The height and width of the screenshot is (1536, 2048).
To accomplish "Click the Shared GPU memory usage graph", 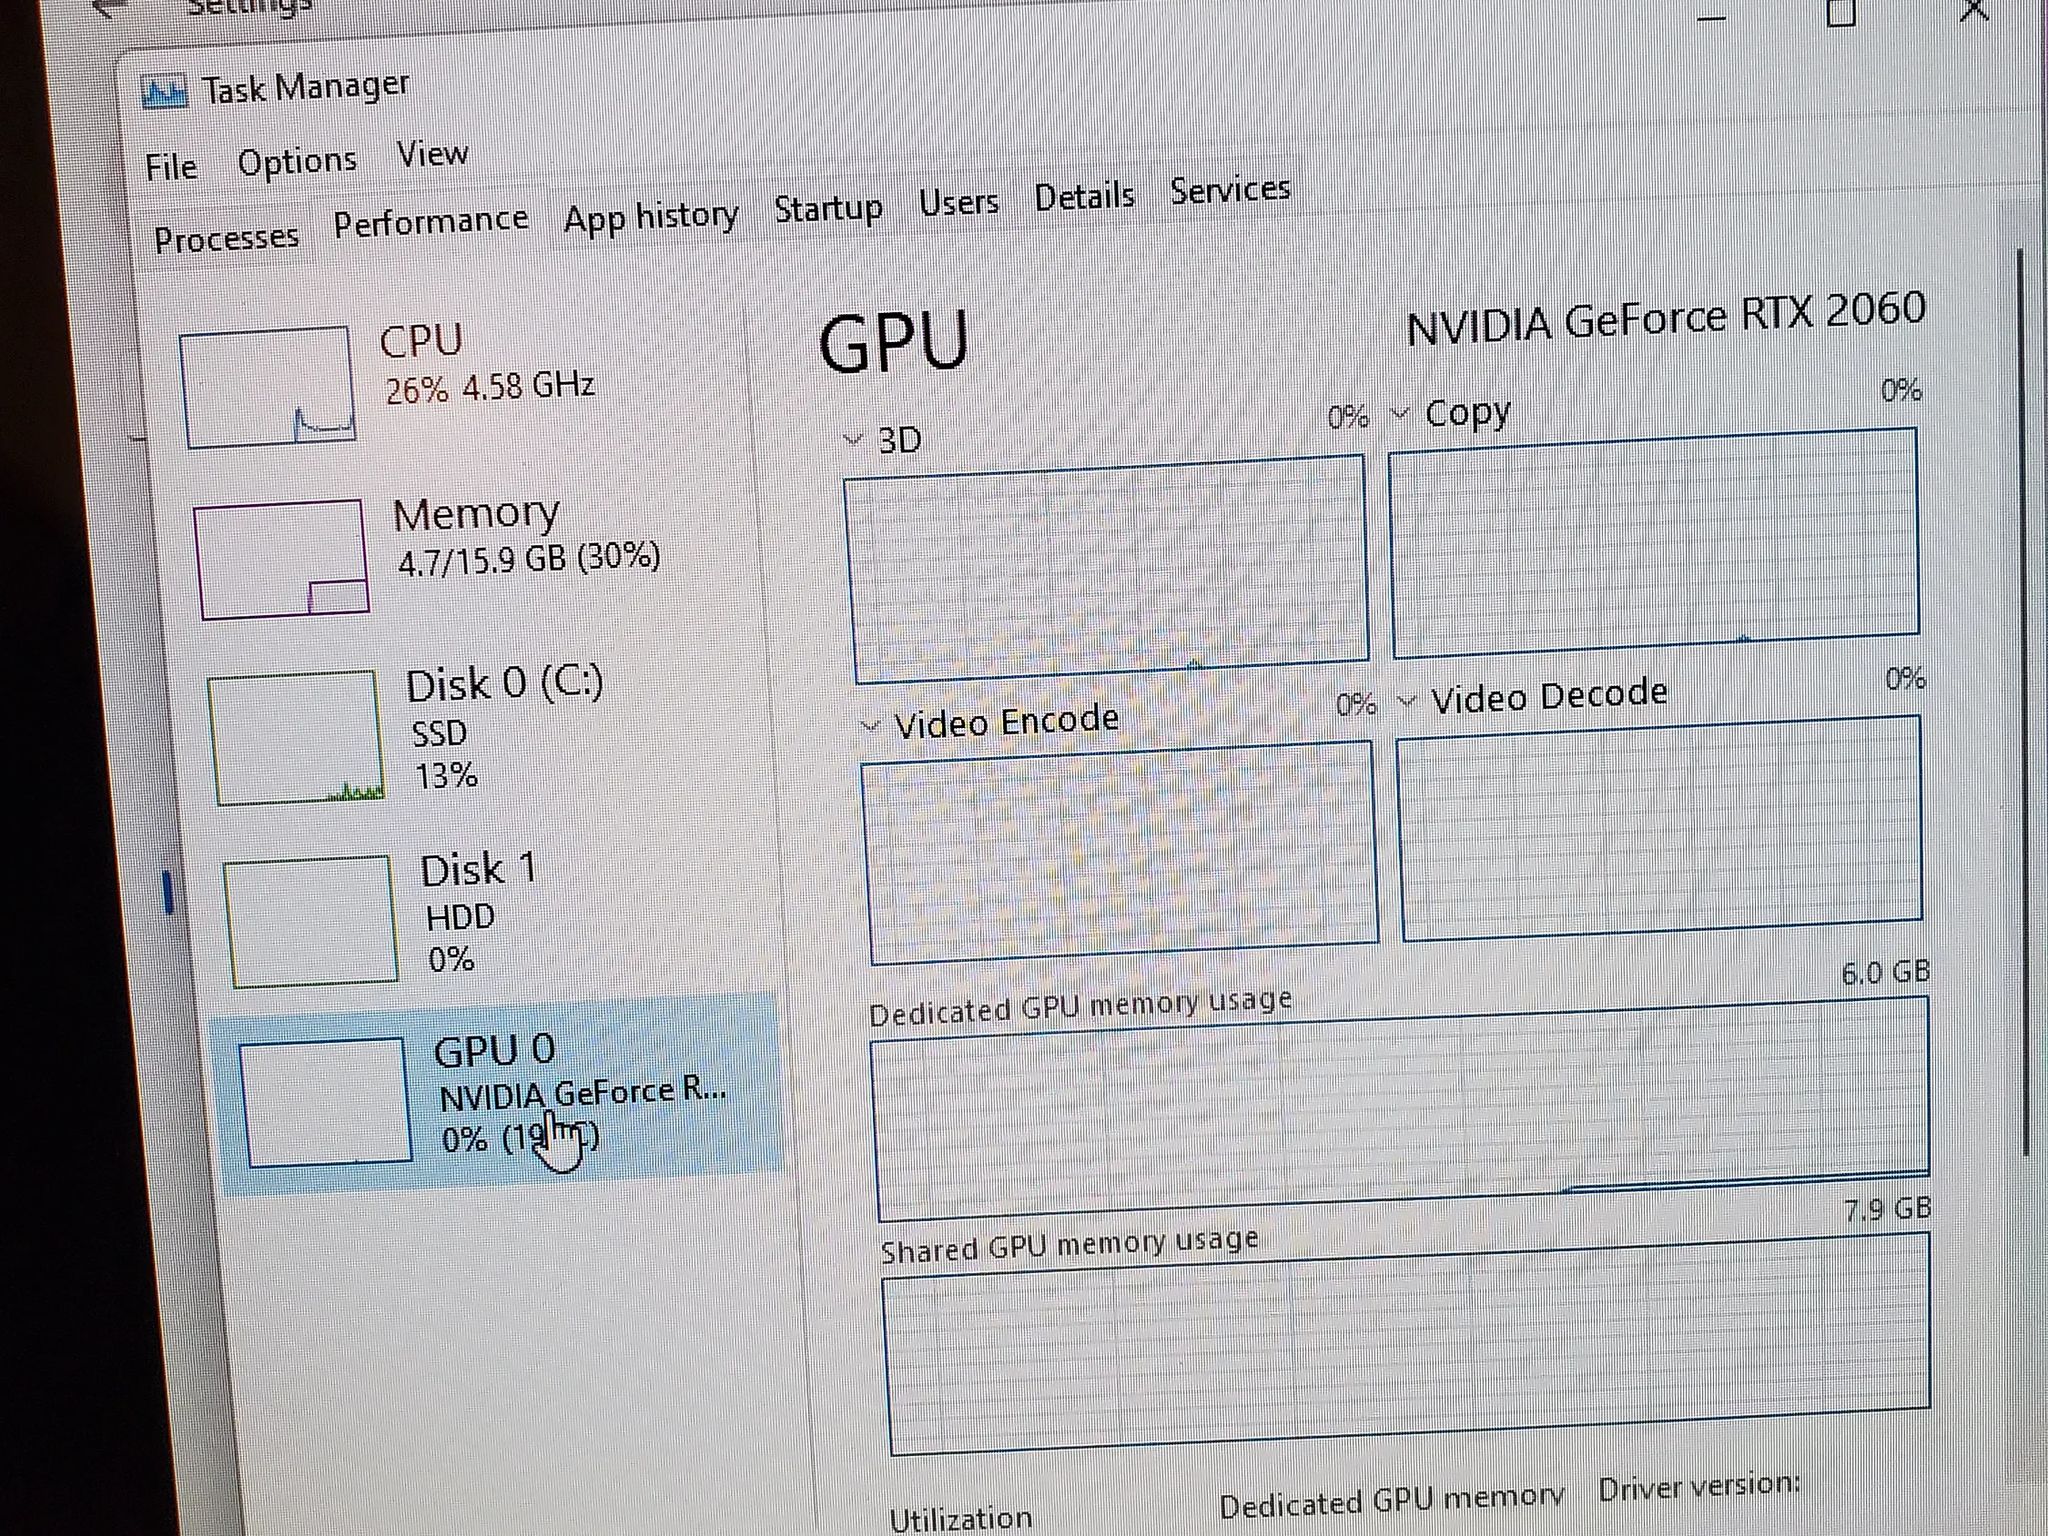I will click(x=1408, y=1345).
